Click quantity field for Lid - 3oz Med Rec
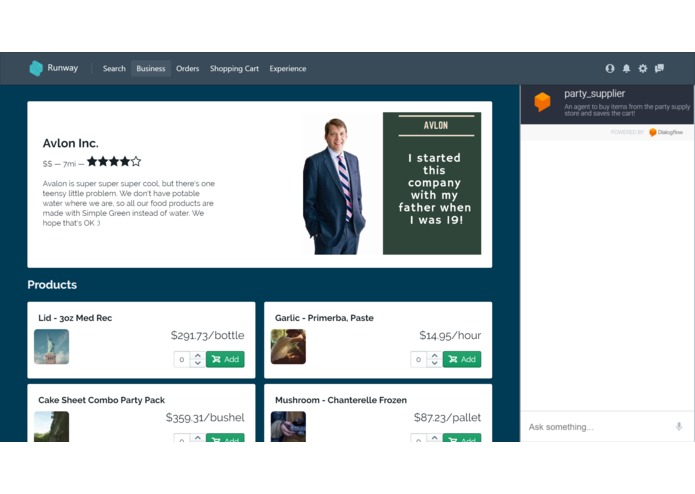 coord(182,359)
